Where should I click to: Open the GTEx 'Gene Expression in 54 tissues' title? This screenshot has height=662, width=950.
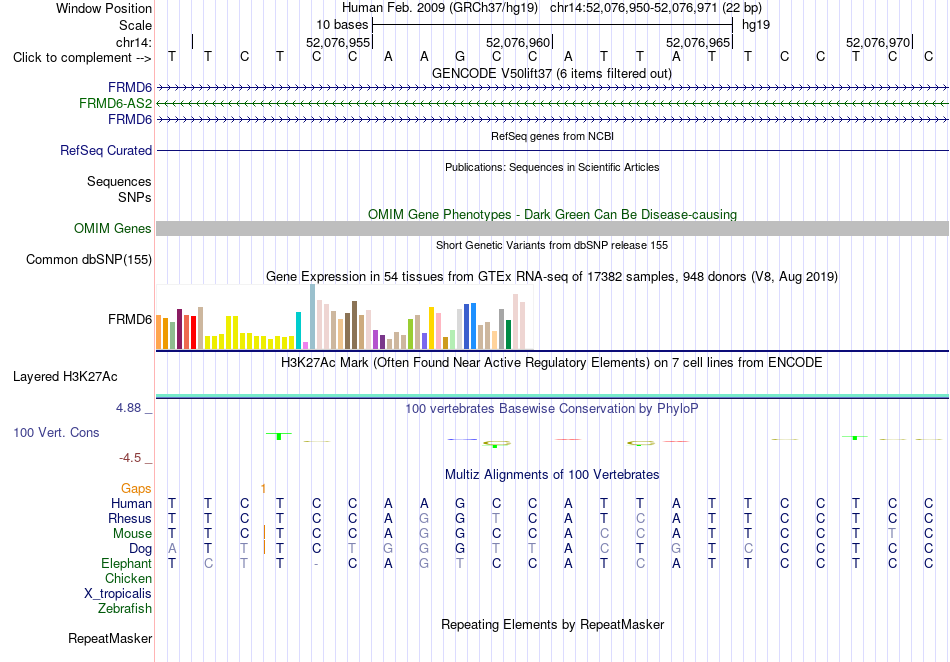pyautogui.click(x=552, y=277)
